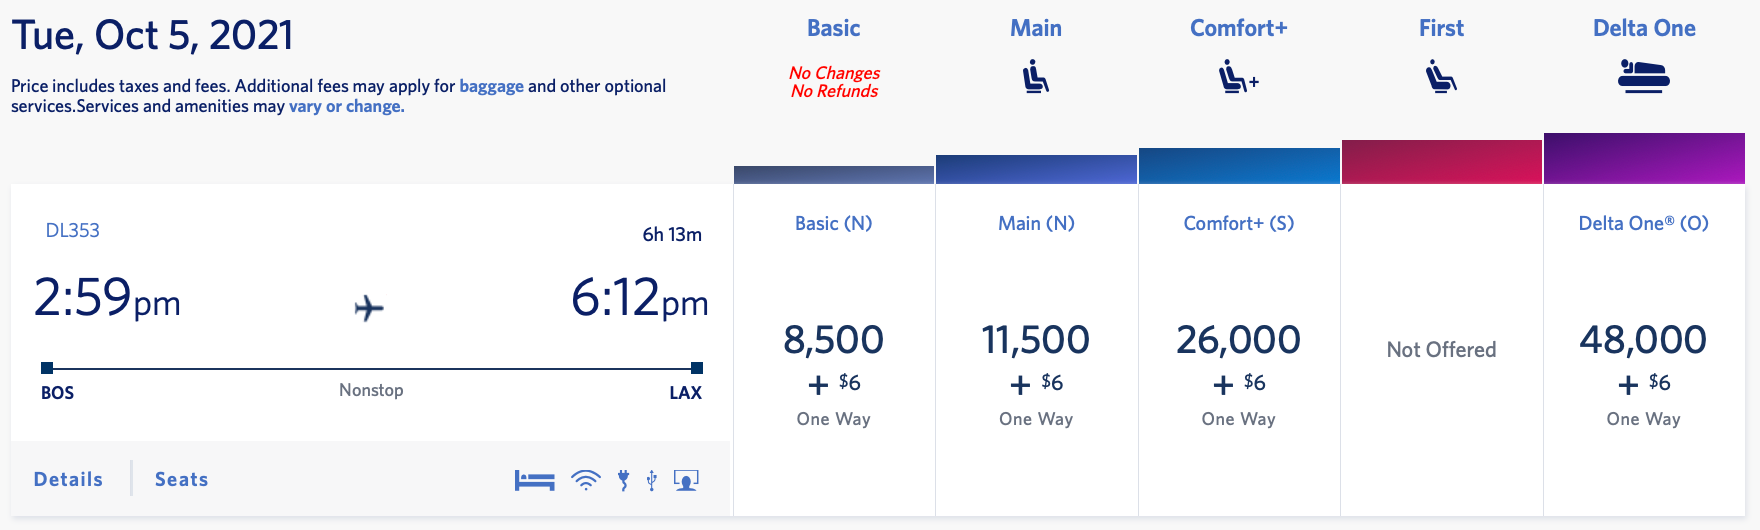The height and width of the screenshot is (530, 1760).
Task: Open the baggage fees link
Action: coord(491,86)
